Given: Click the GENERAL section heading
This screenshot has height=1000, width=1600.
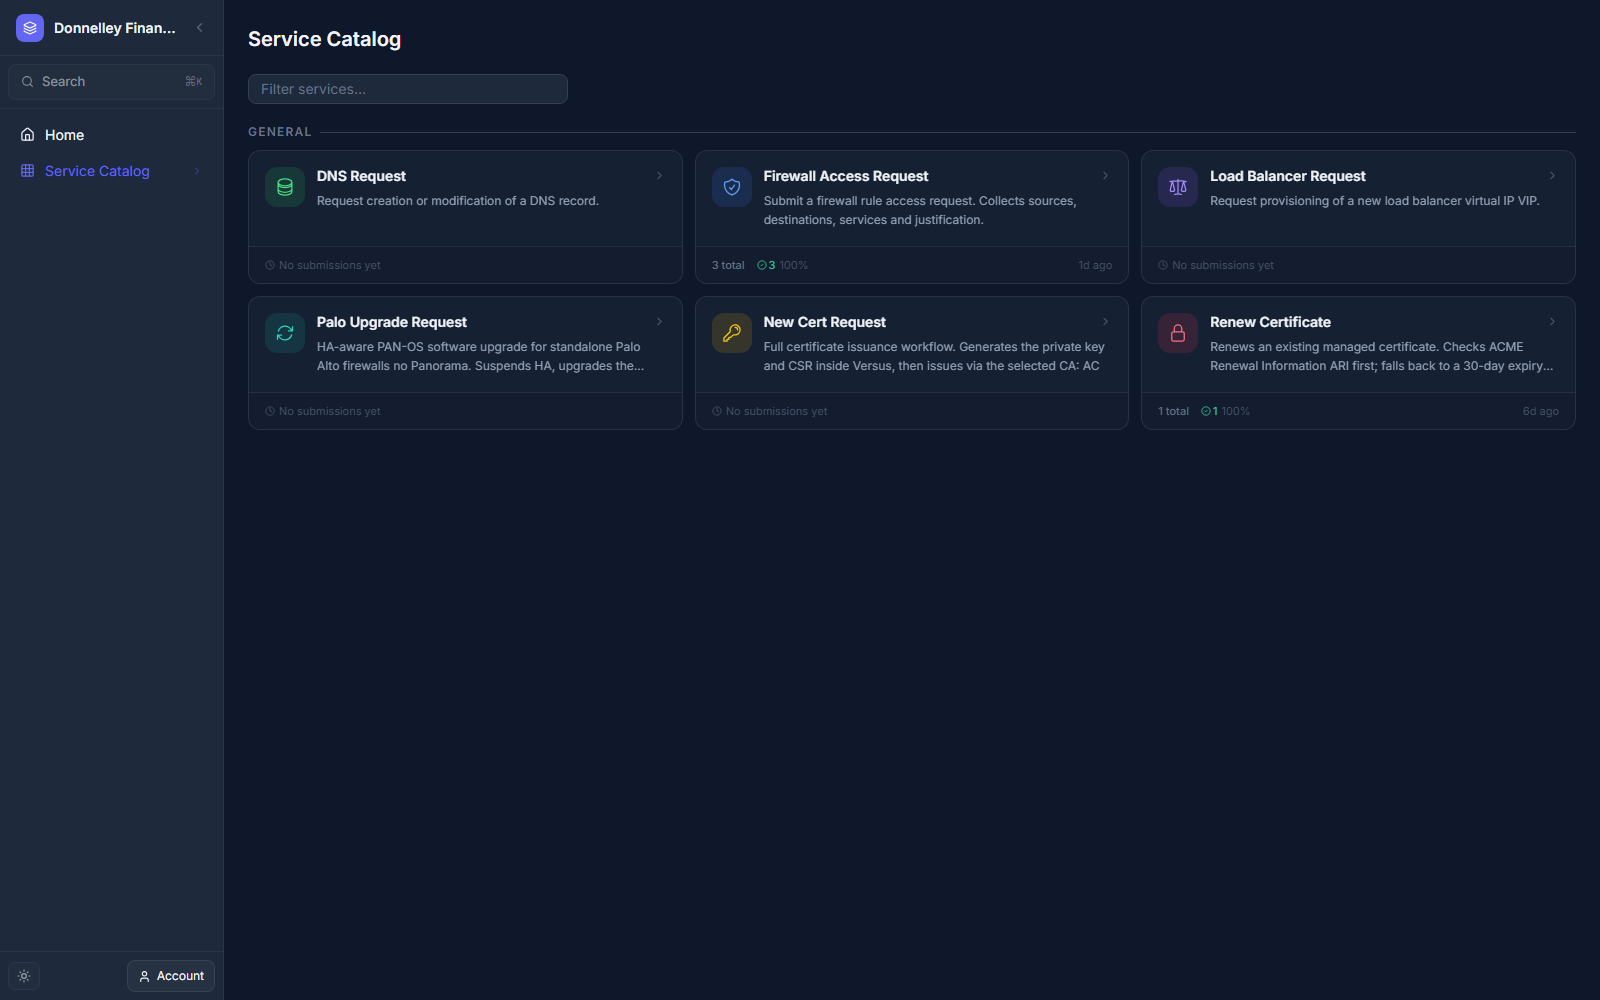Looking at the screenshot, I should (x=280, y=132).
